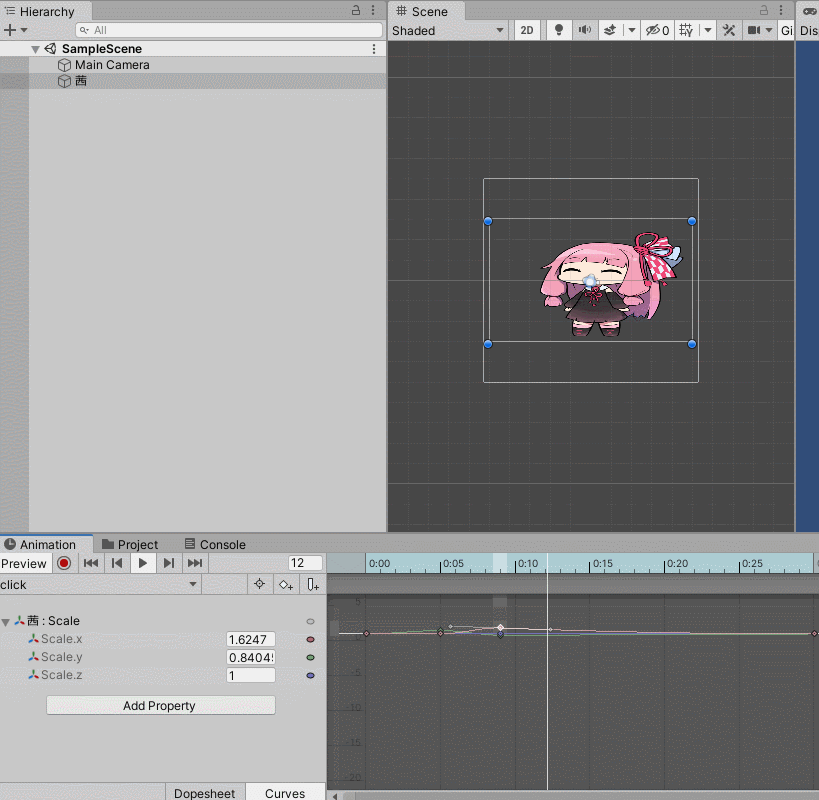Click the red Scale.x curve color dot
The image size is (819, 800).
(310, 639)
